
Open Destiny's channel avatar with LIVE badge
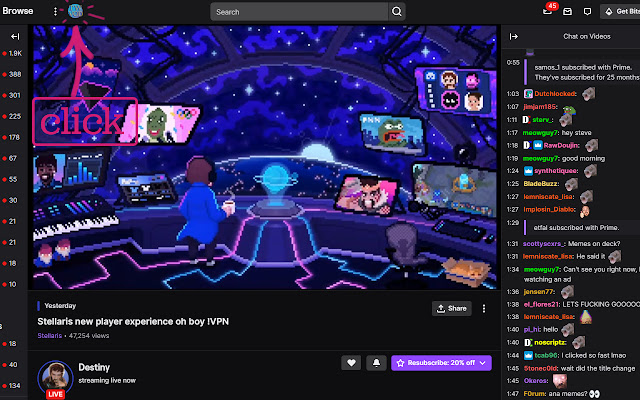coord(55,378)
